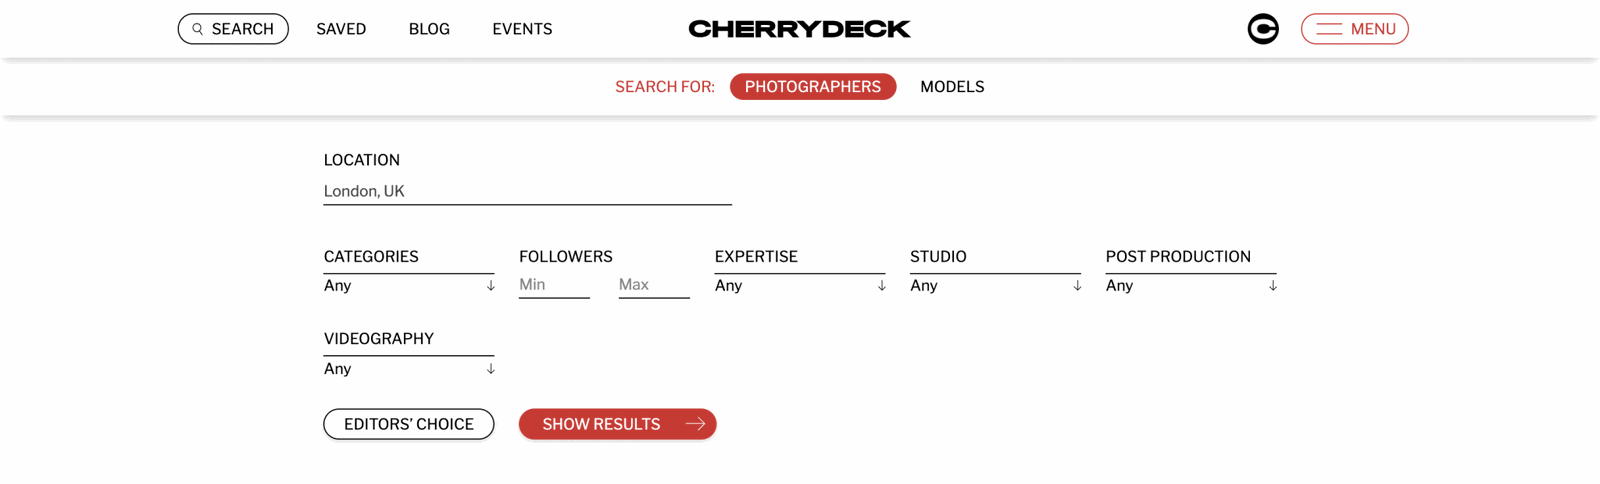Expand the Studio dropdown
Viewport: 1600px width, 484px height.
point(994,286)
